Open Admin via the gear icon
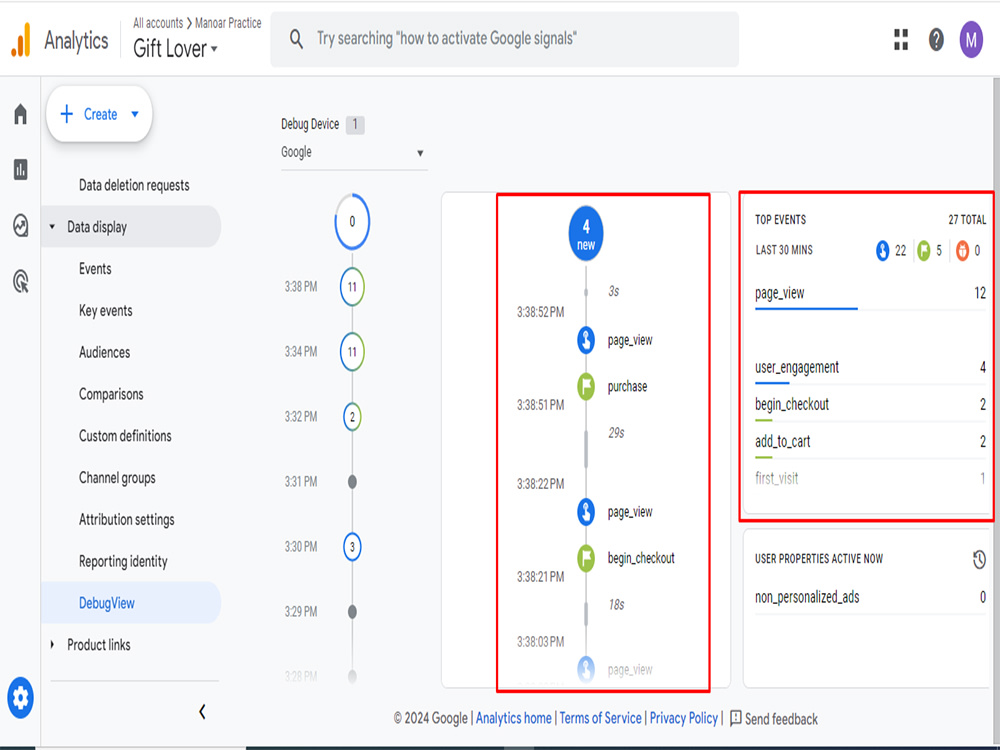Image resolution: width=1000 pixels, height=750 pixels. (20, 696)
